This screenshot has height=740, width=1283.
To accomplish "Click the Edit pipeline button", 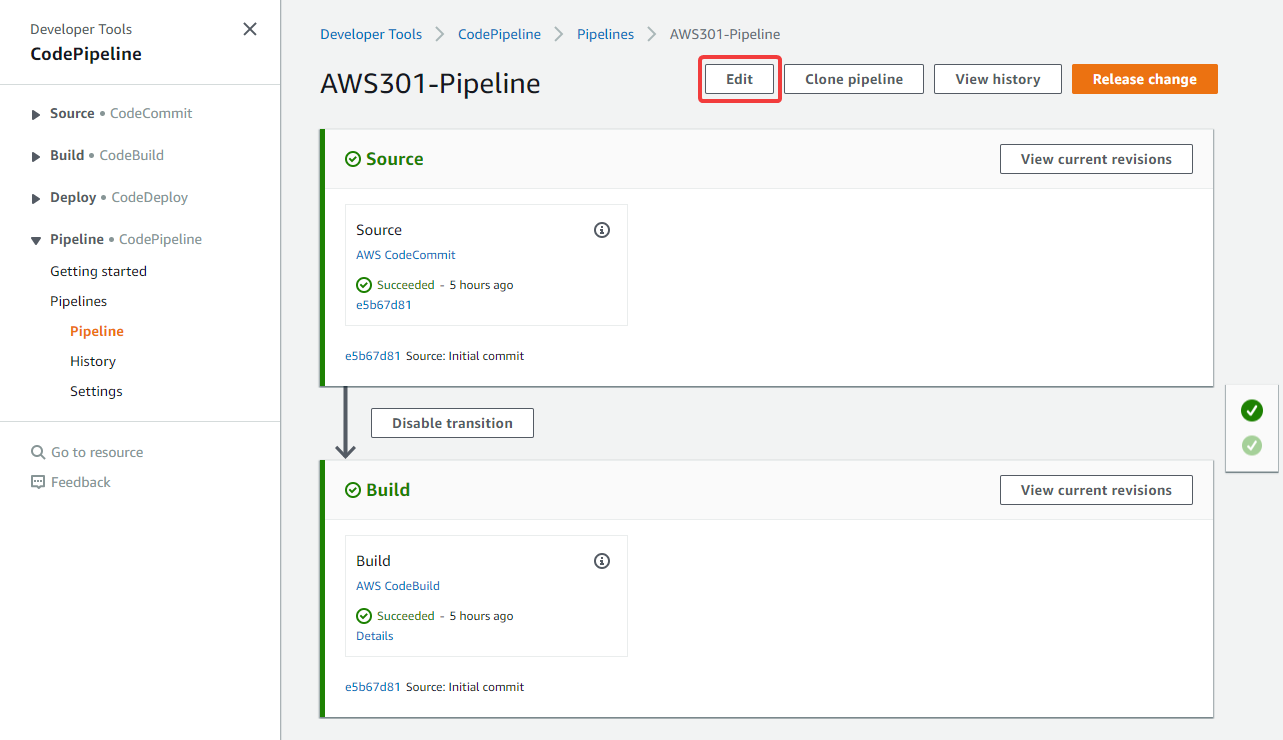I will [739, 79].
